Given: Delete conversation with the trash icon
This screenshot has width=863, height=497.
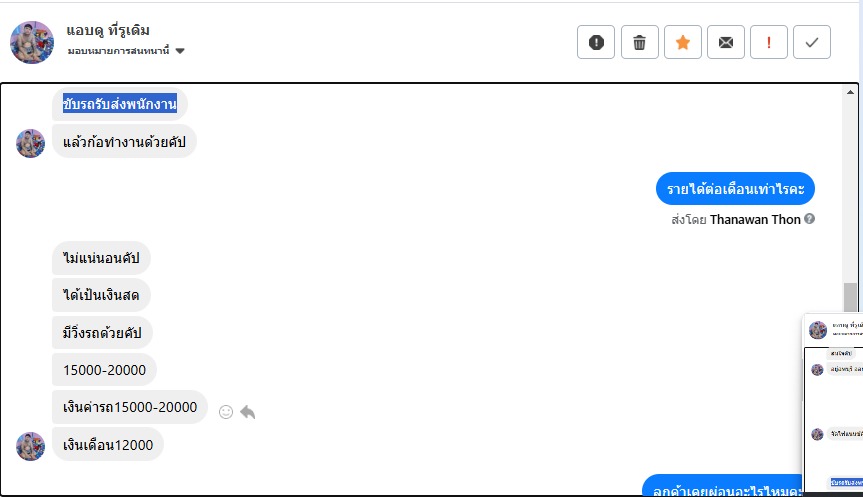Looking at the screenshot, I should click(639, 42).
